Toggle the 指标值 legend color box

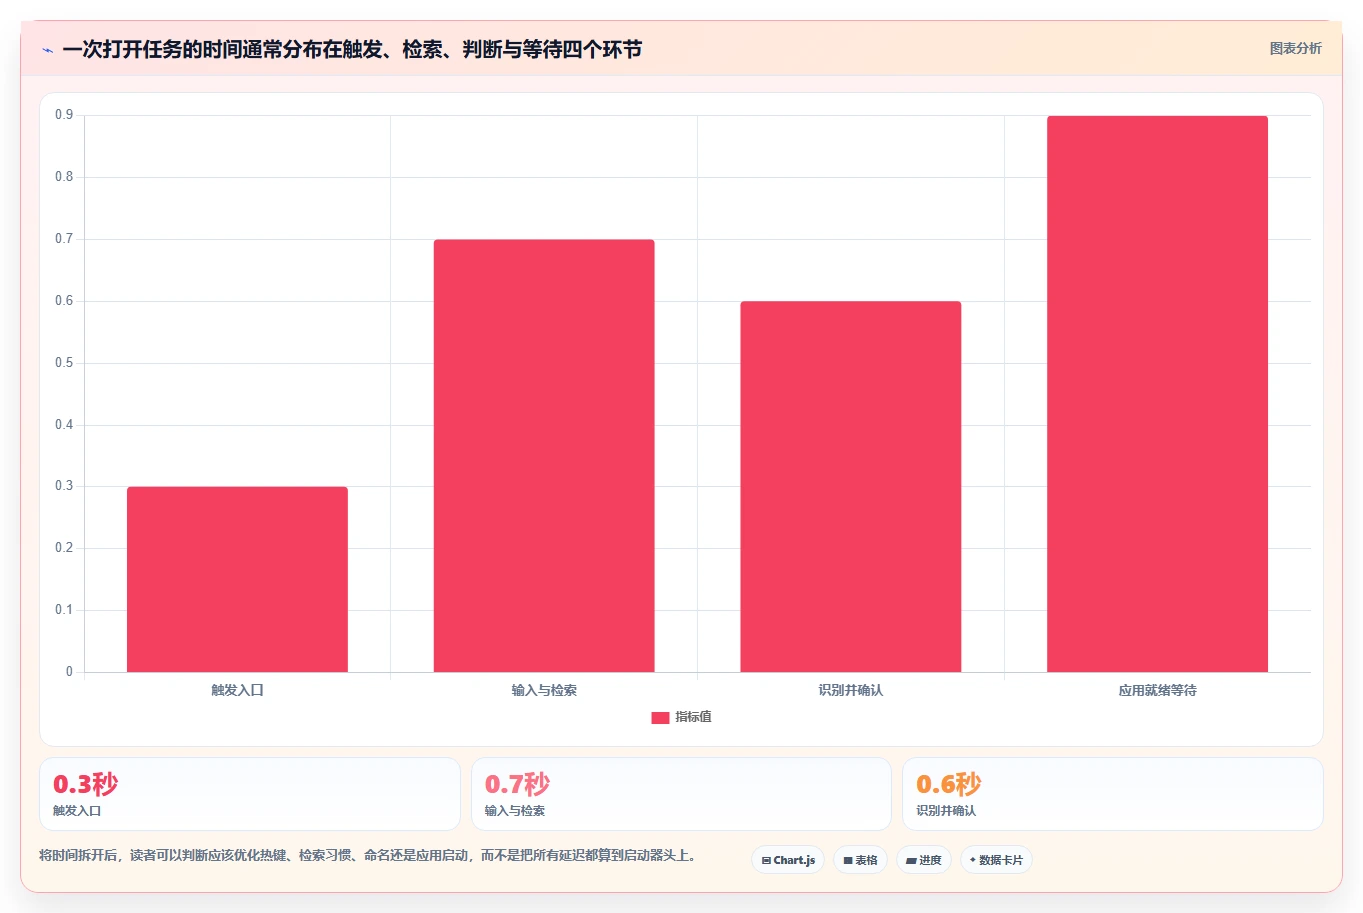click(660, 718)
